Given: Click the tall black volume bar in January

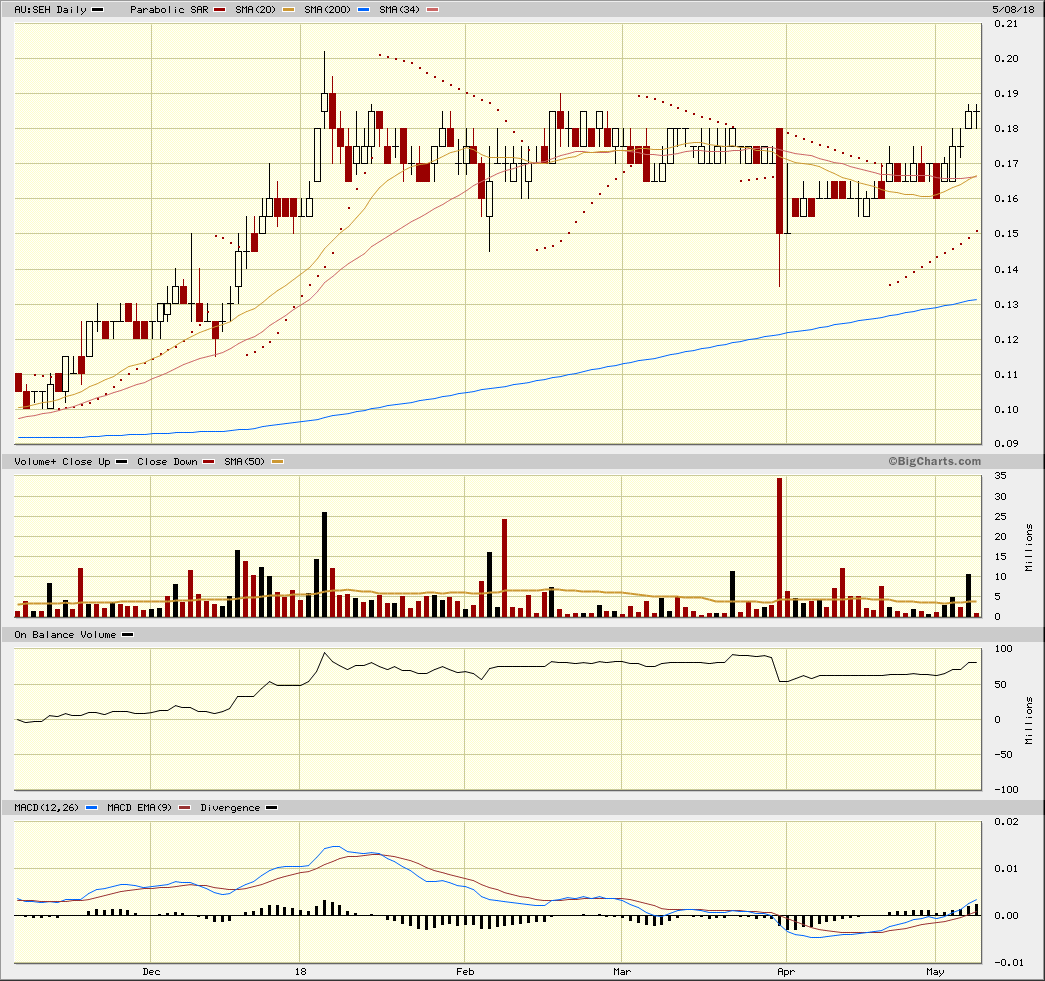Looking at the screenshot, I should click(x=325, y=564).
